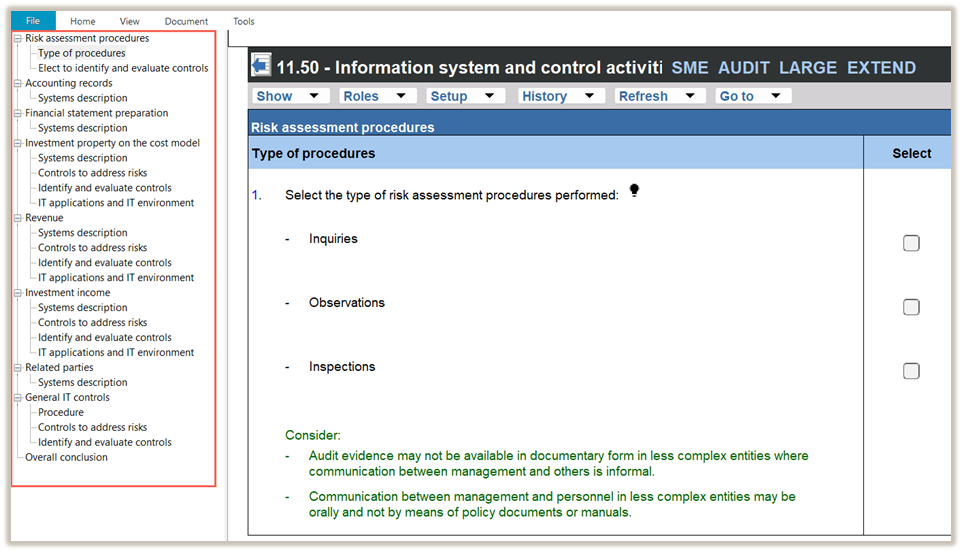This screenshot has height=552, width=962.
Task: Collapse the Revenue tree node
Action: pos(18,218)
